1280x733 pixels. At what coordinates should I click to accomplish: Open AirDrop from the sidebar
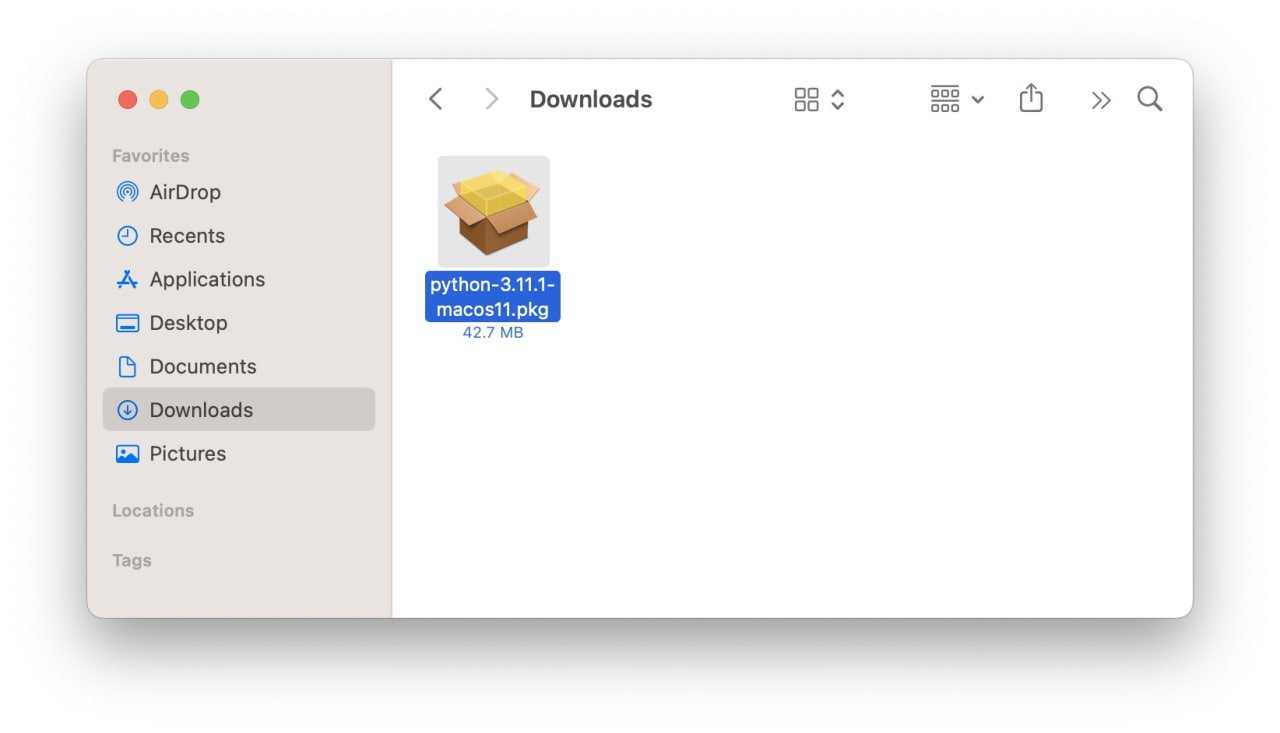click(x=186, y=192)
